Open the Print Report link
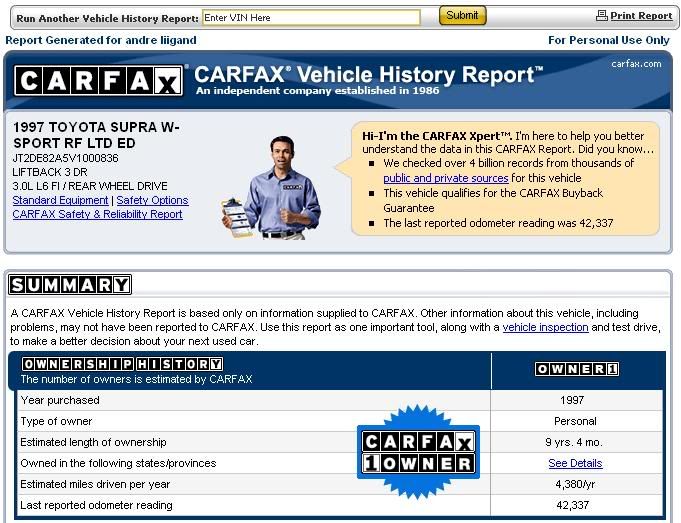The image size is (681, 523). [641, 16]
